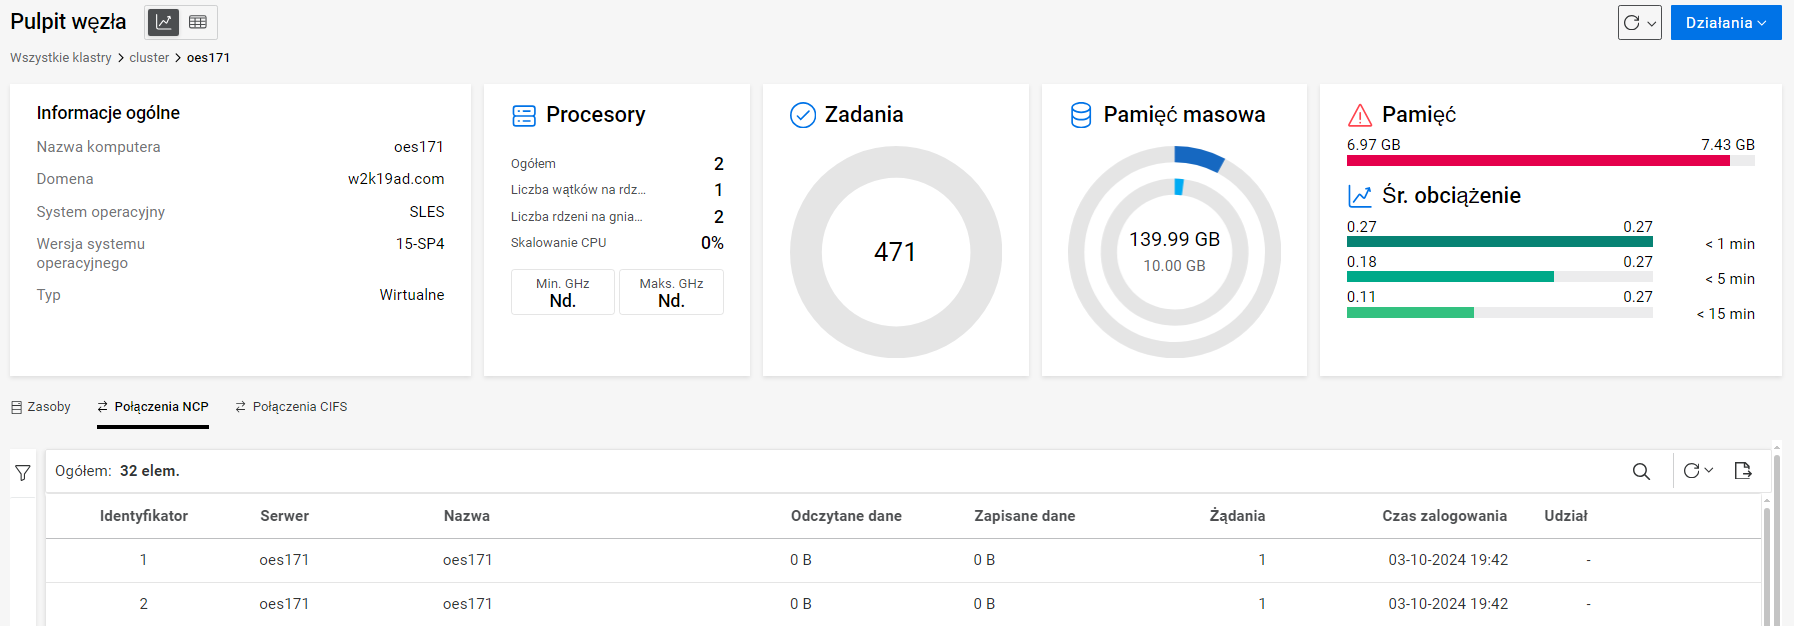The width and height of the screenshot is (1794, 626).
Task: Click the 471 tasks donut chart
Action: [x=896, y=252]
